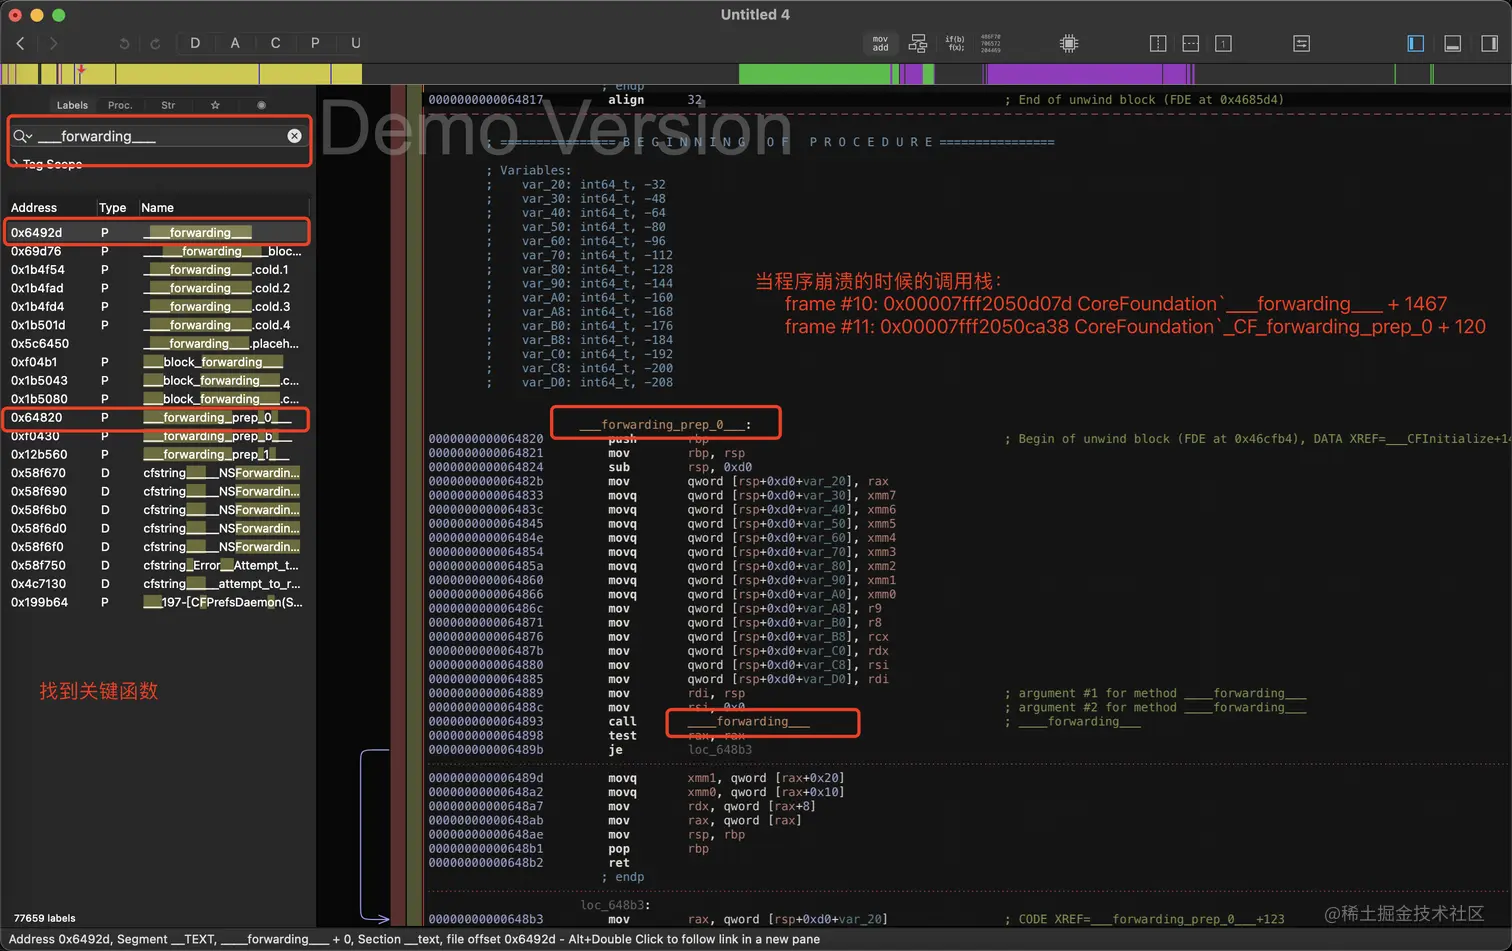Viewport: 1512px width, 951px height.
Task: Select the cfstring_Error row at 0x58f750
Action: pos(156,566)
